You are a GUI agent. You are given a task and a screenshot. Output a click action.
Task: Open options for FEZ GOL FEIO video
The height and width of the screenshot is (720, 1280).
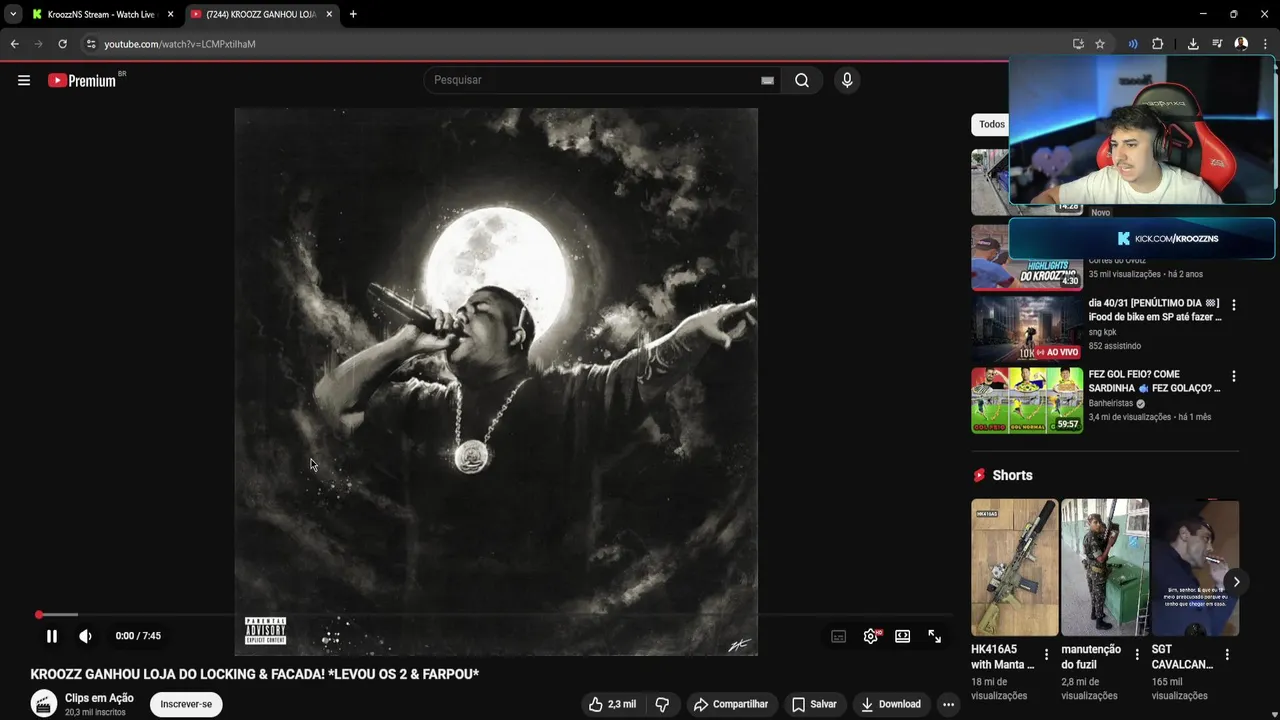click(x=1234, y=377)
